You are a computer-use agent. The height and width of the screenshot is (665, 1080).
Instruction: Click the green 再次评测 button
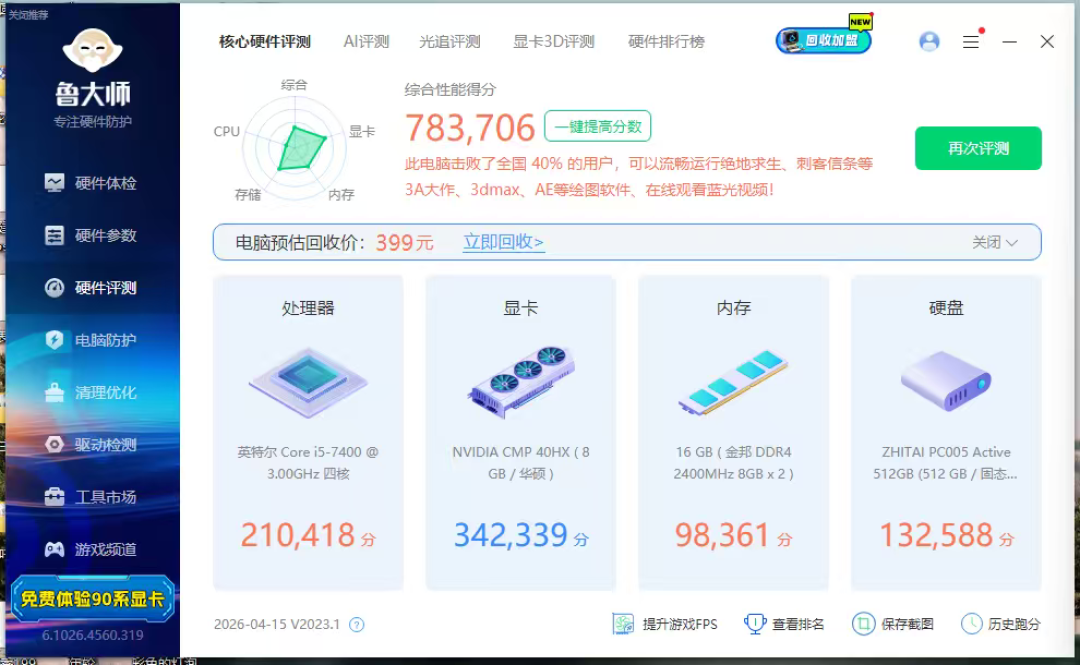978,148
